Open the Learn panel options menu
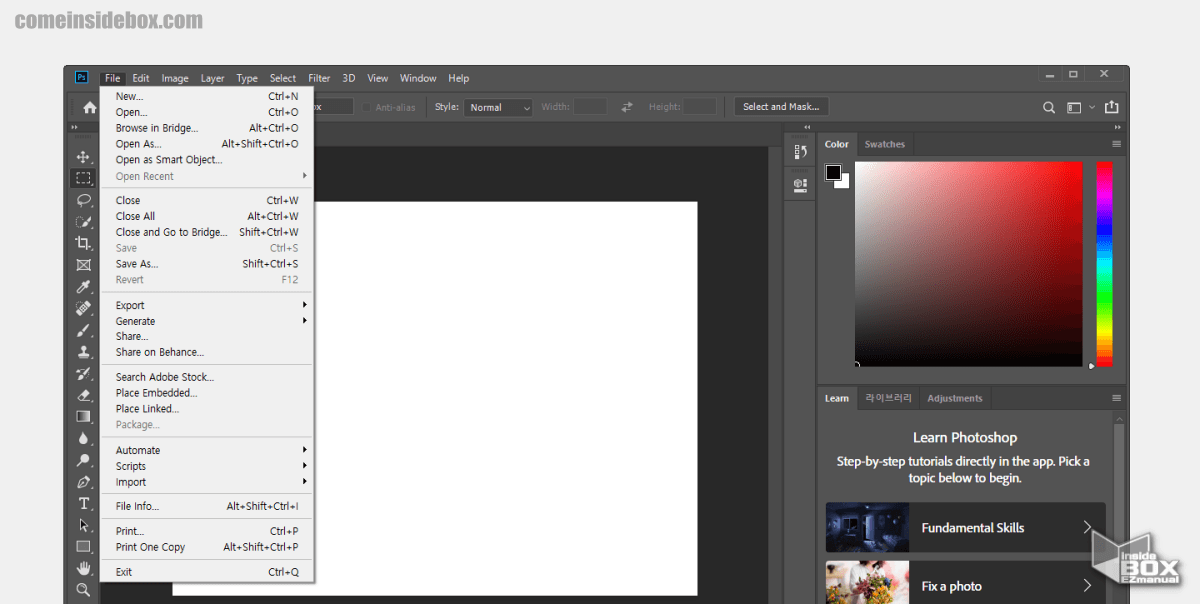 click(x=1117, y=398)
